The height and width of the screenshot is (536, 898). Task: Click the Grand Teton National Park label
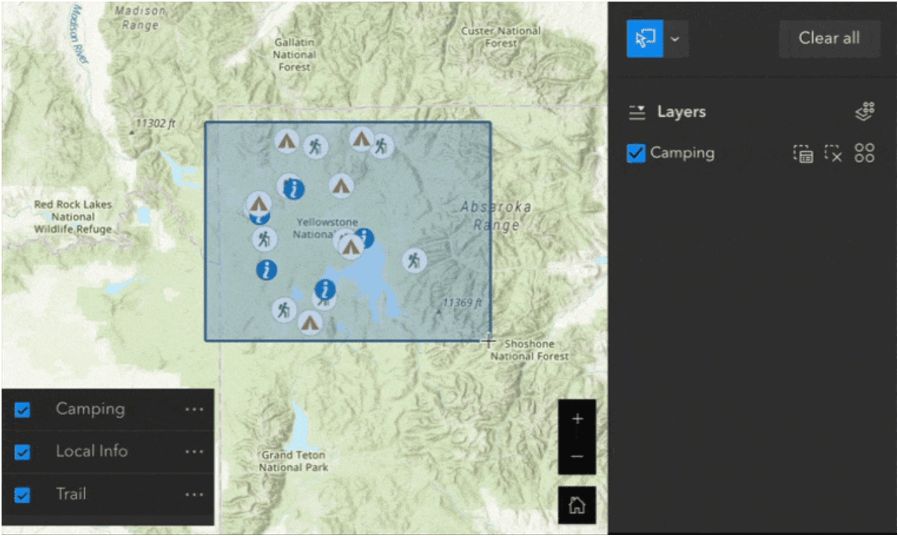click(x=293, y=461)
